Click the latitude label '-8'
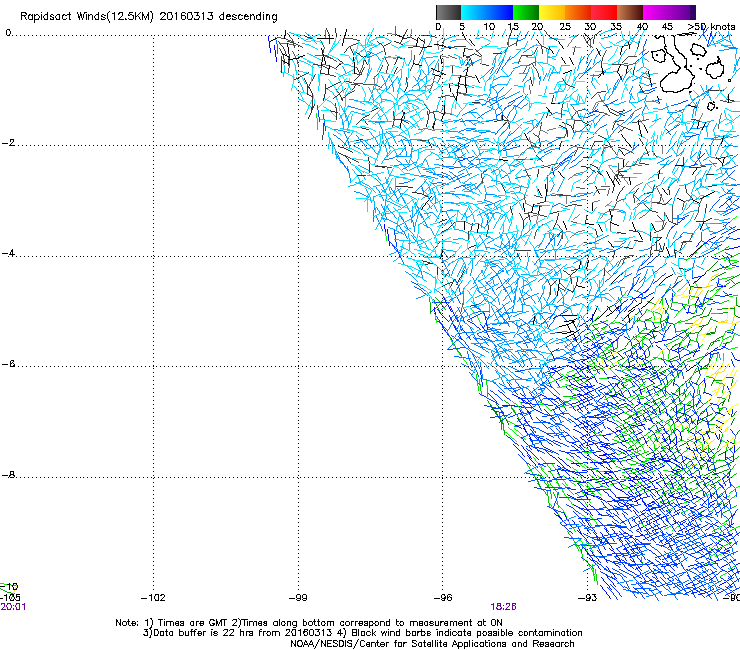Viewport: 740px width, 650px height. 8,475
